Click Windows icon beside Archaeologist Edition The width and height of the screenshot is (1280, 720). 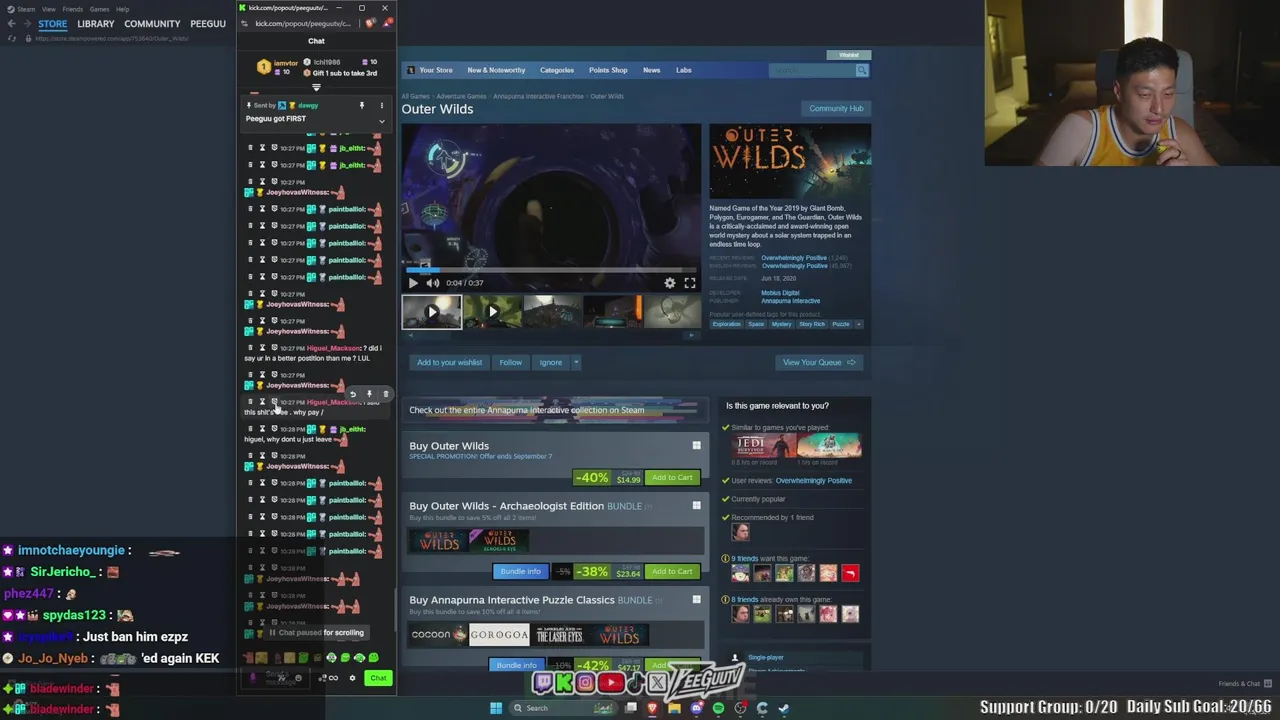[x=696, y=506]
